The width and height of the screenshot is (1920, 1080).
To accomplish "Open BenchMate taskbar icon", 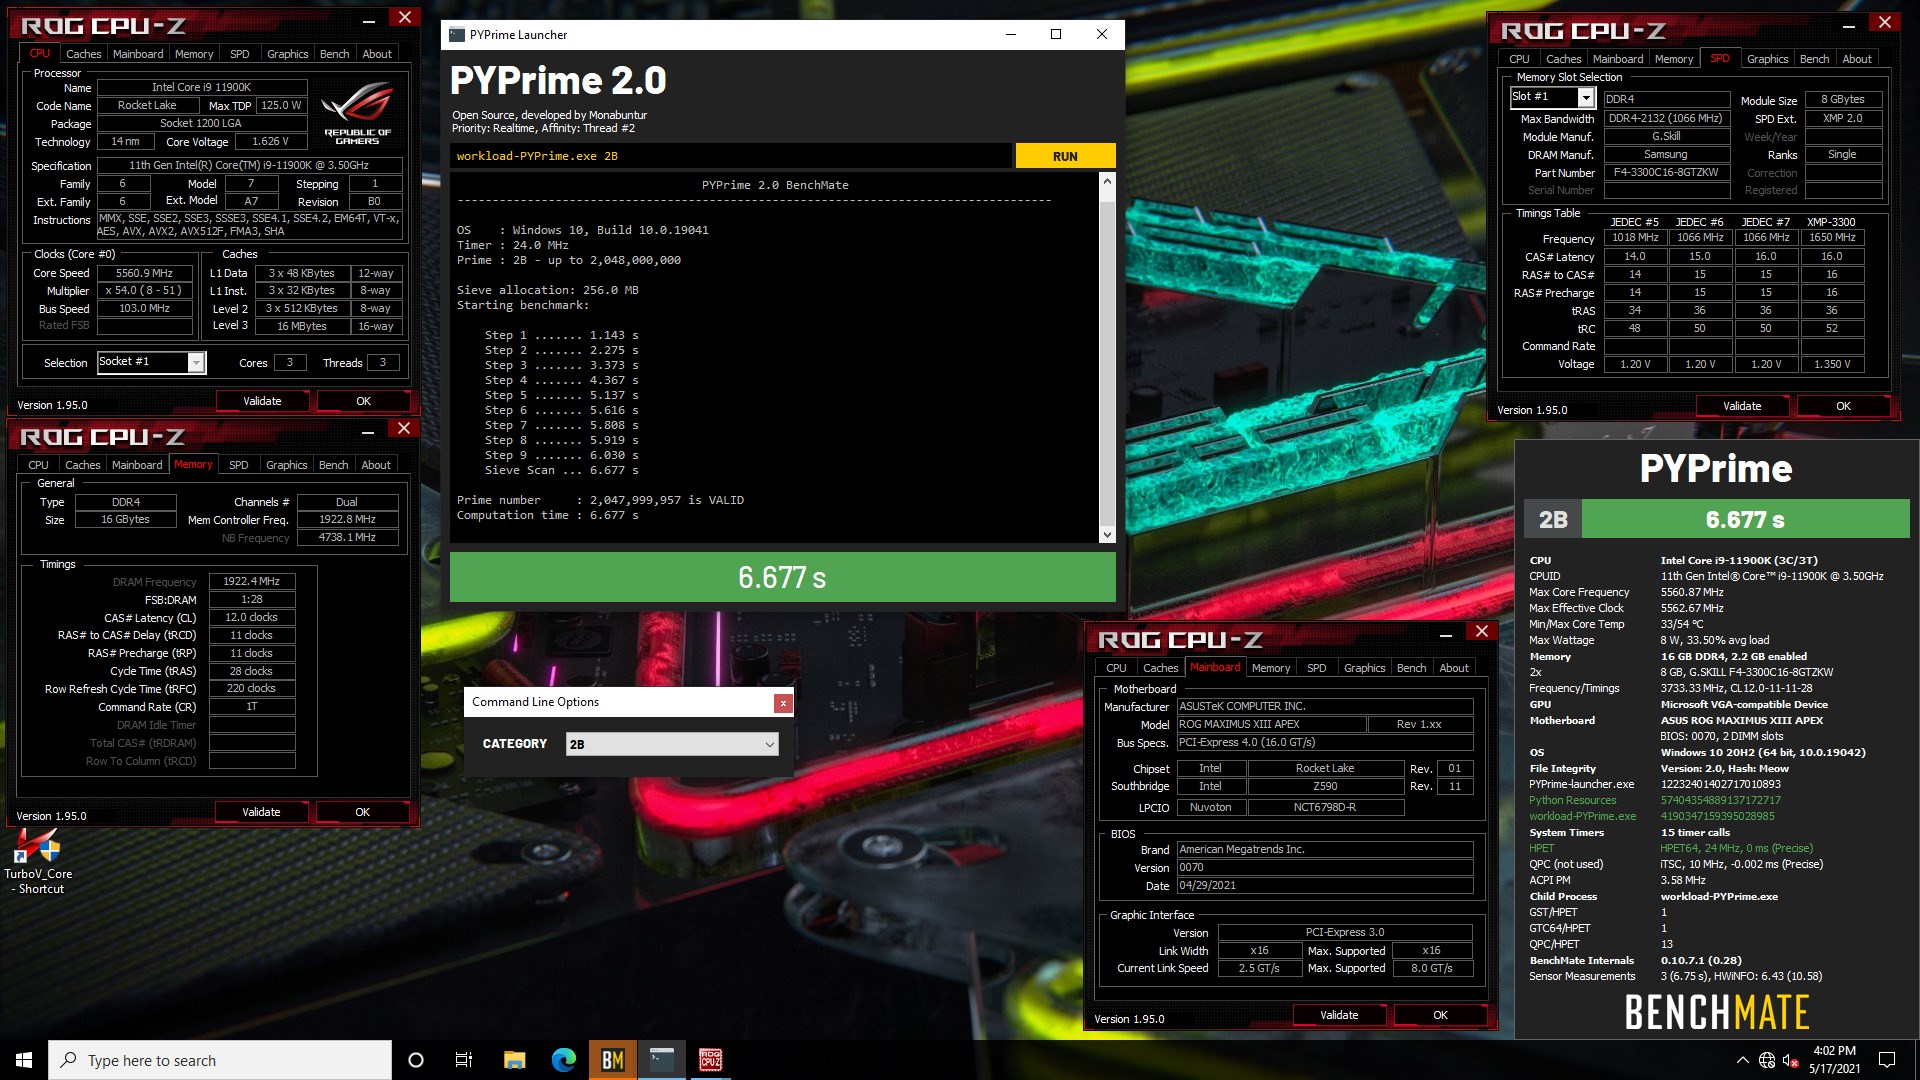I will tap(613, 1060).
